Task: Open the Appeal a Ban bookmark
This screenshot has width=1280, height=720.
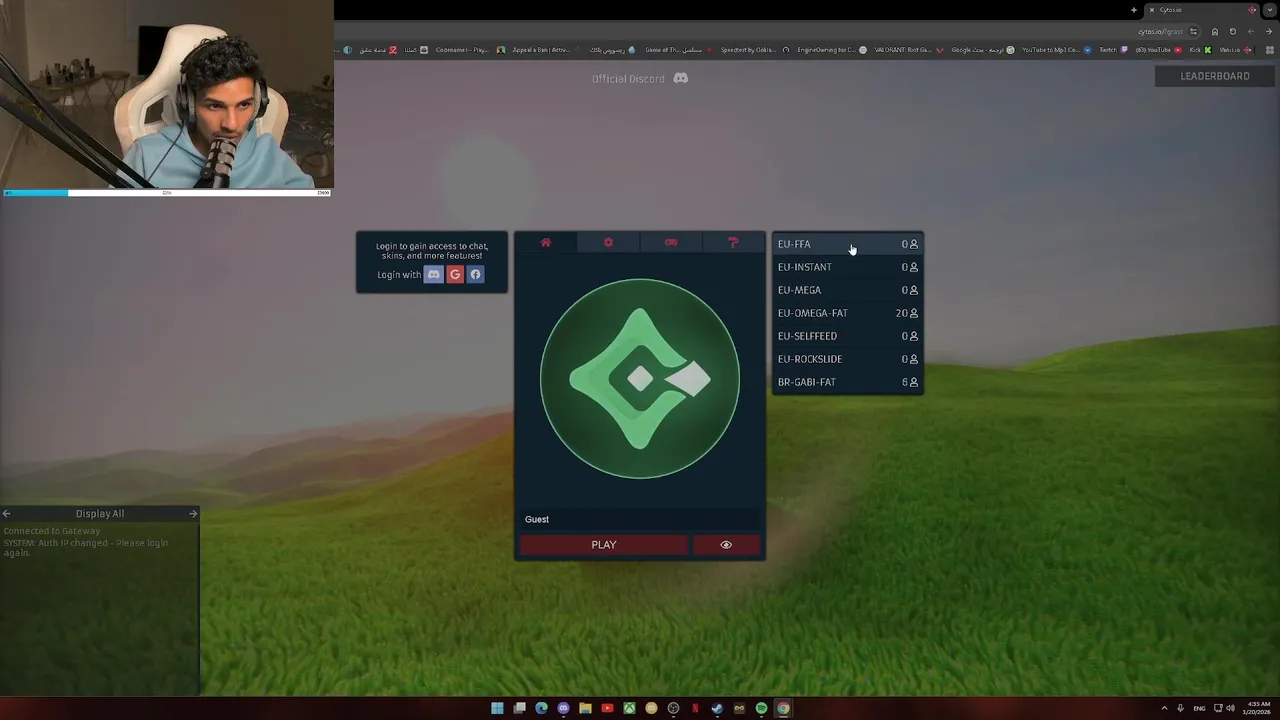Action: (546, 50)
